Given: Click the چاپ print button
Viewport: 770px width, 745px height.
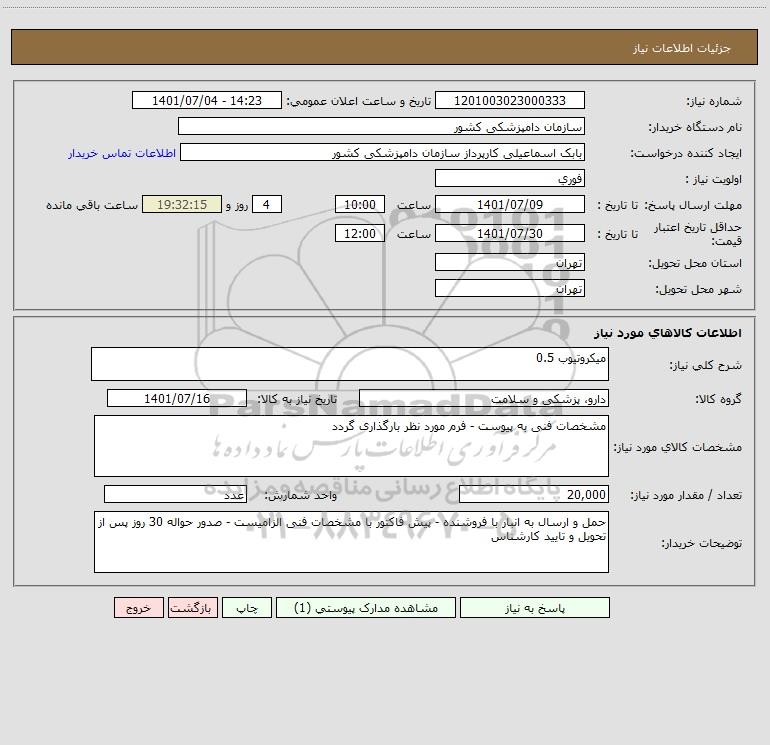Looking at the screenshot, I should [x=247, y=607].
